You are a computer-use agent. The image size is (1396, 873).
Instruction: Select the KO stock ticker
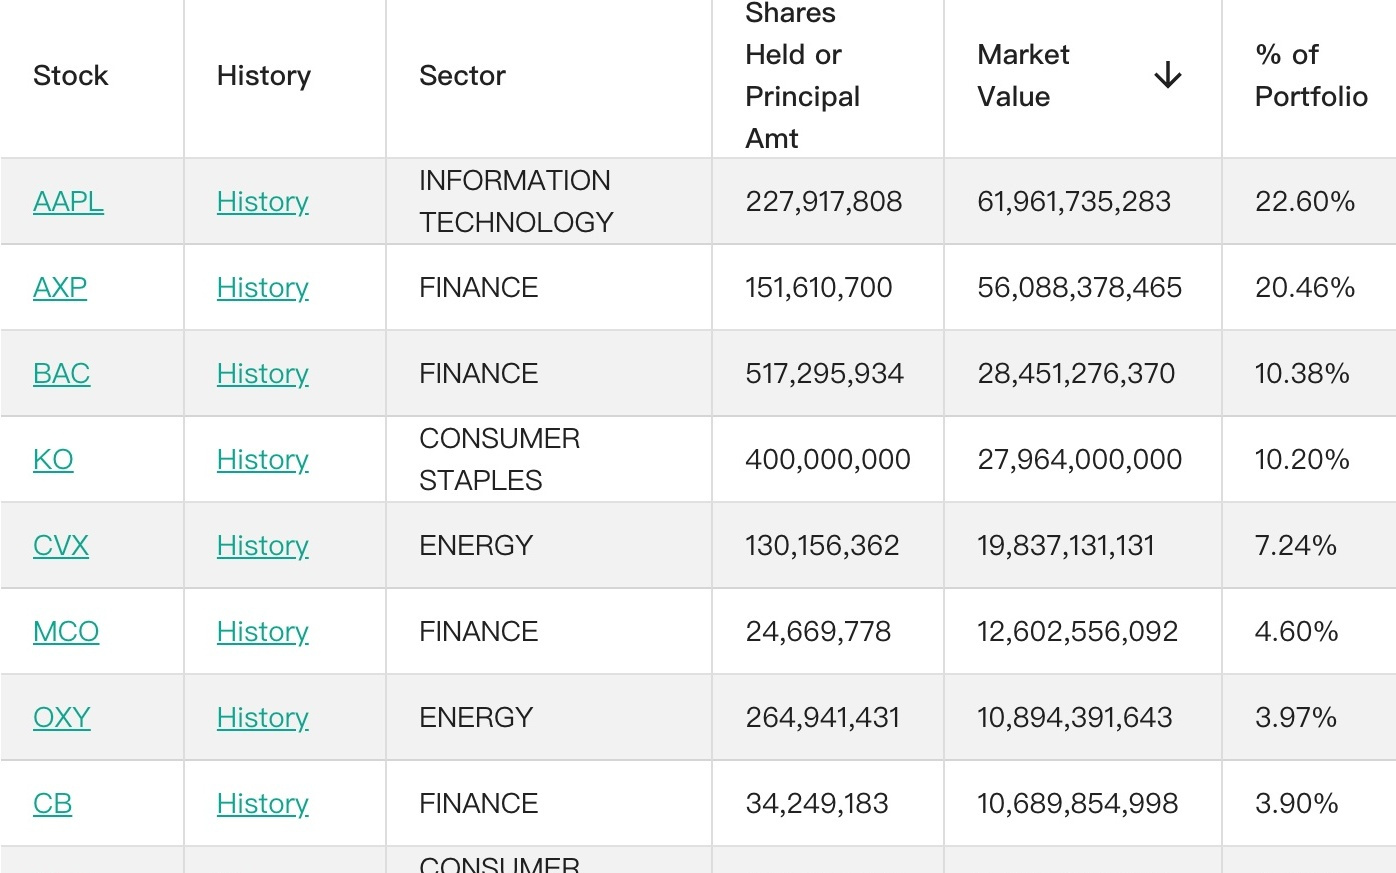tap(53, 460)
